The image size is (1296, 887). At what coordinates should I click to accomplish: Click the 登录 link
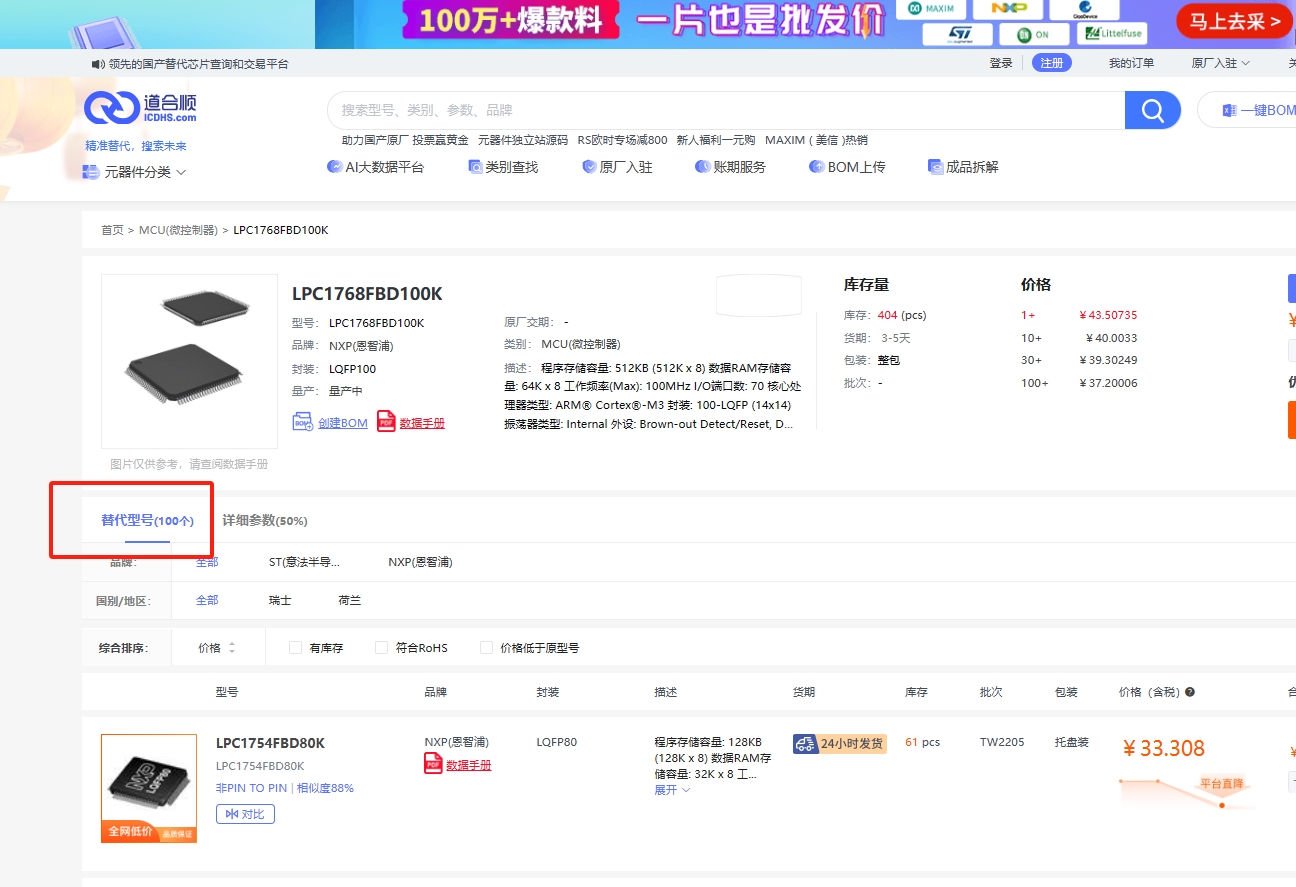tap(1001, 63)
